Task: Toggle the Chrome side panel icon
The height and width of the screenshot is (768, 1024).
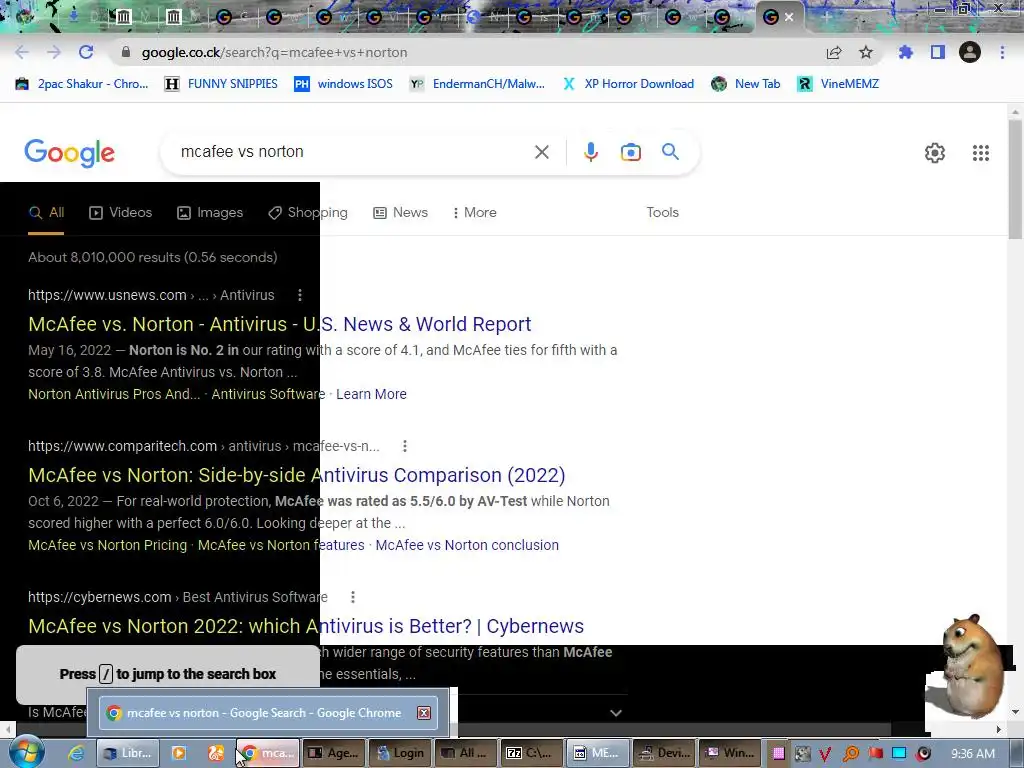Action: pyautogui.click(x=938, y=52)
